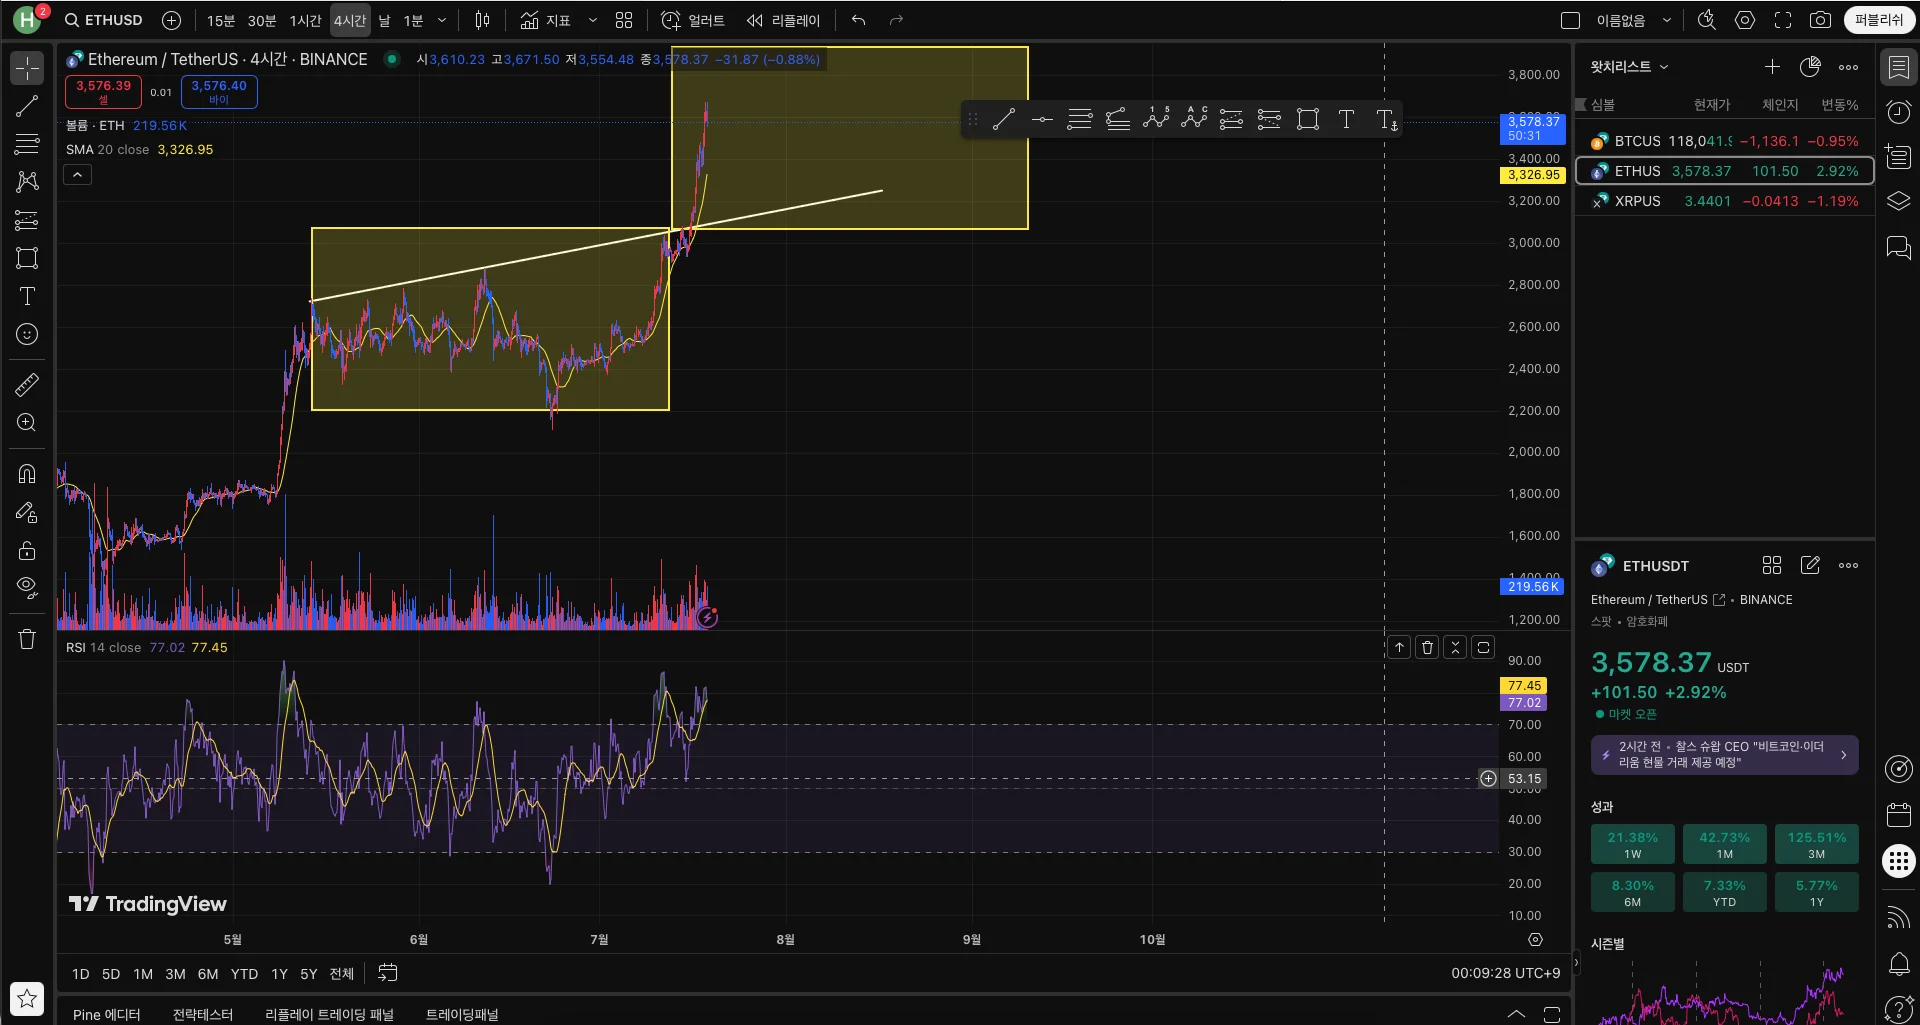This screenshot has width=1920, height=1025.
Task: Click the red sell price button
Action: 103,91
